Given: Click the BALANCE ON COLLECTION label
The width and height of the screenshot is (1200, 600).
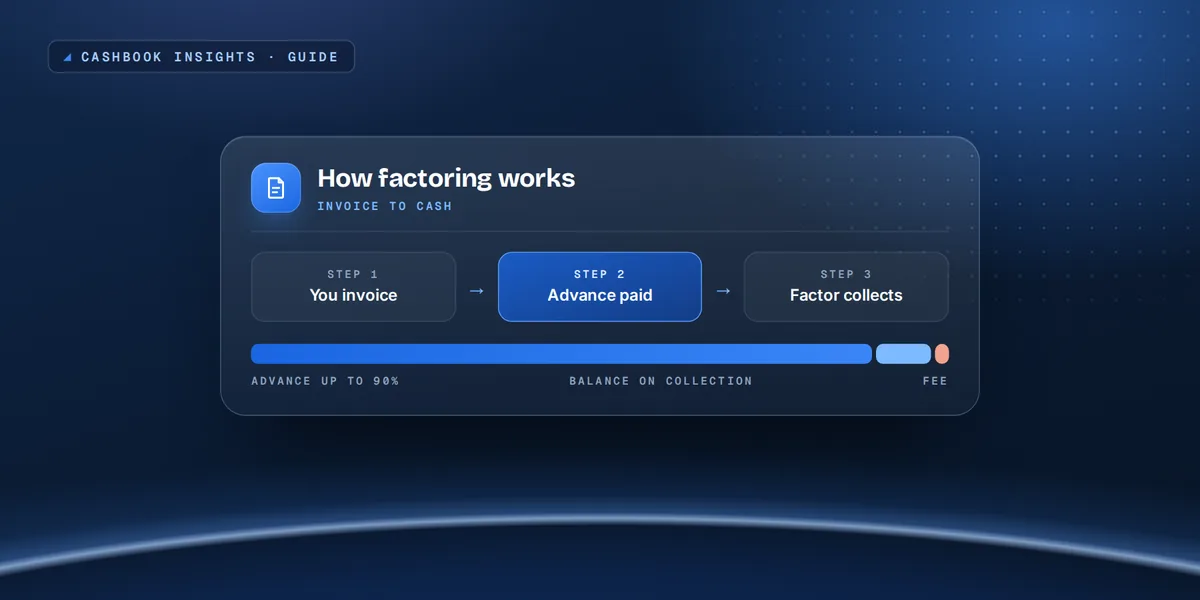Looking at the screenshot, I should 661,381.
